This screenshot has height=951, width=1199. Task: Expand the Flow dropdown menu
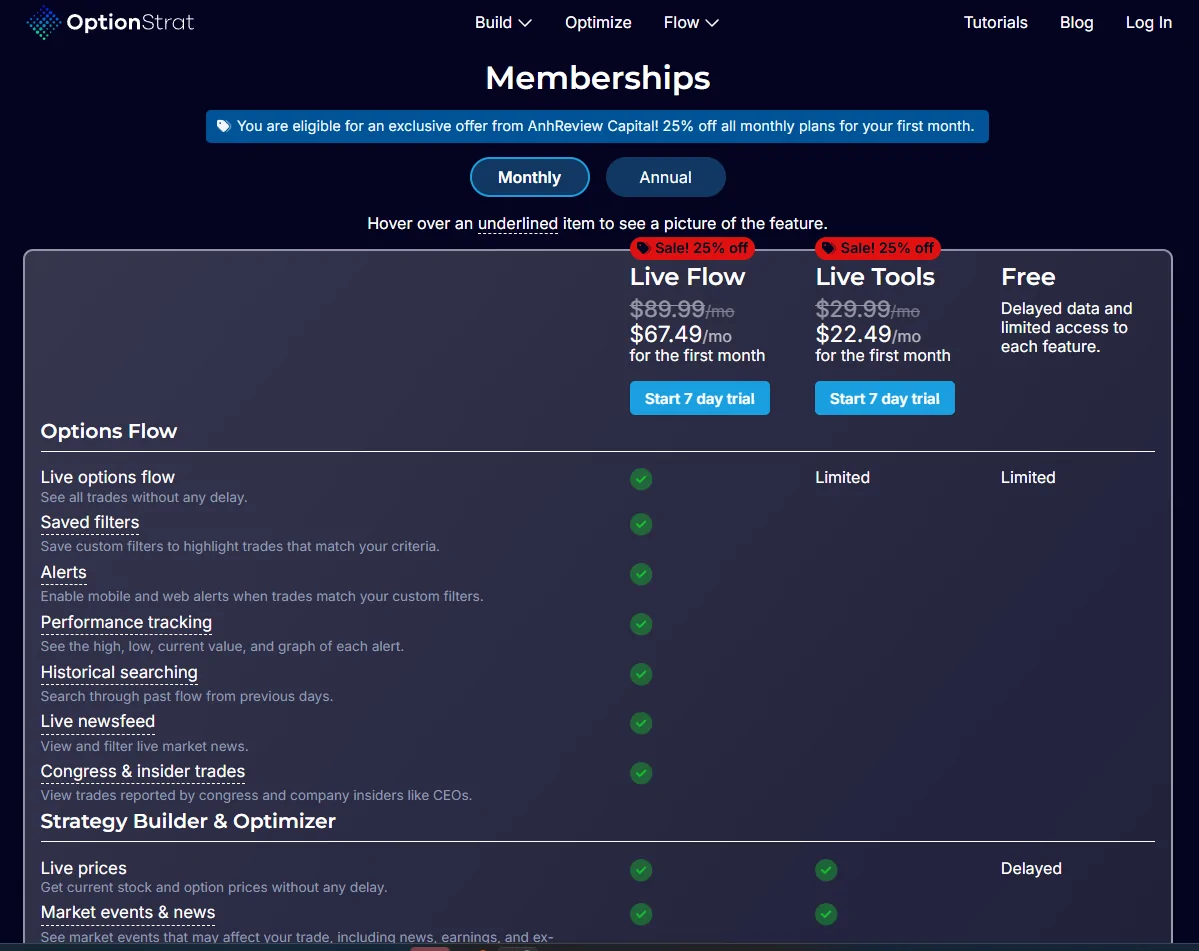click(x=691, y=22)
